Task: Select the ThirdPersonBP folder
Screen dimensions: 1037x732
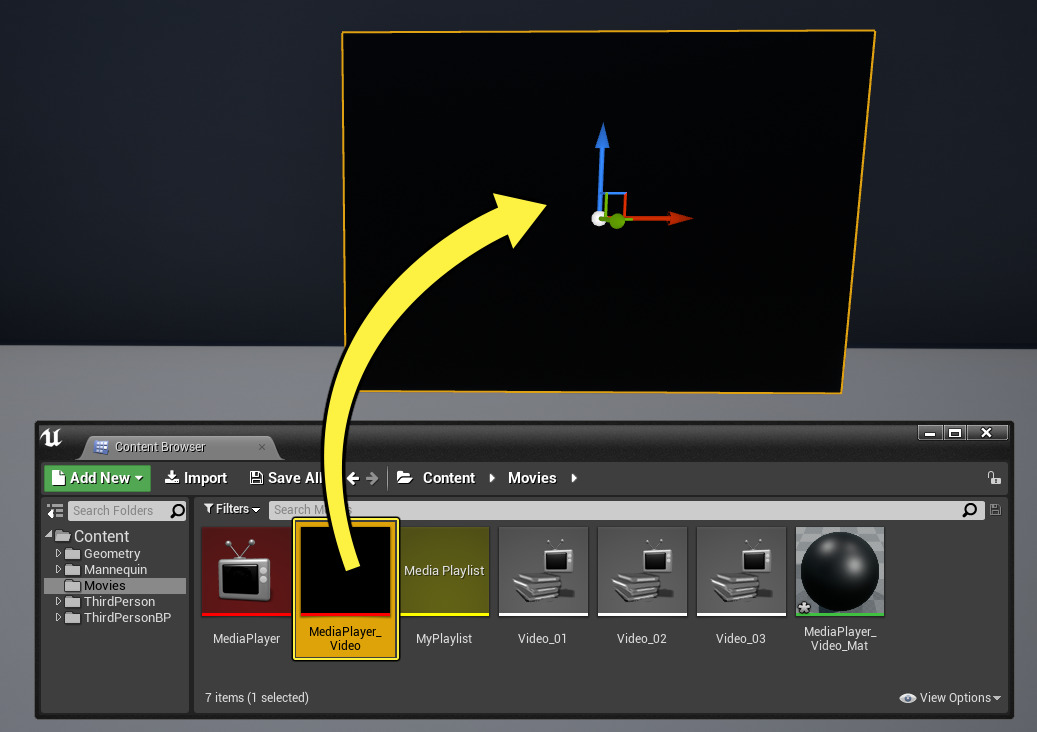Action: pyautogui.click(x=127, y=618)
